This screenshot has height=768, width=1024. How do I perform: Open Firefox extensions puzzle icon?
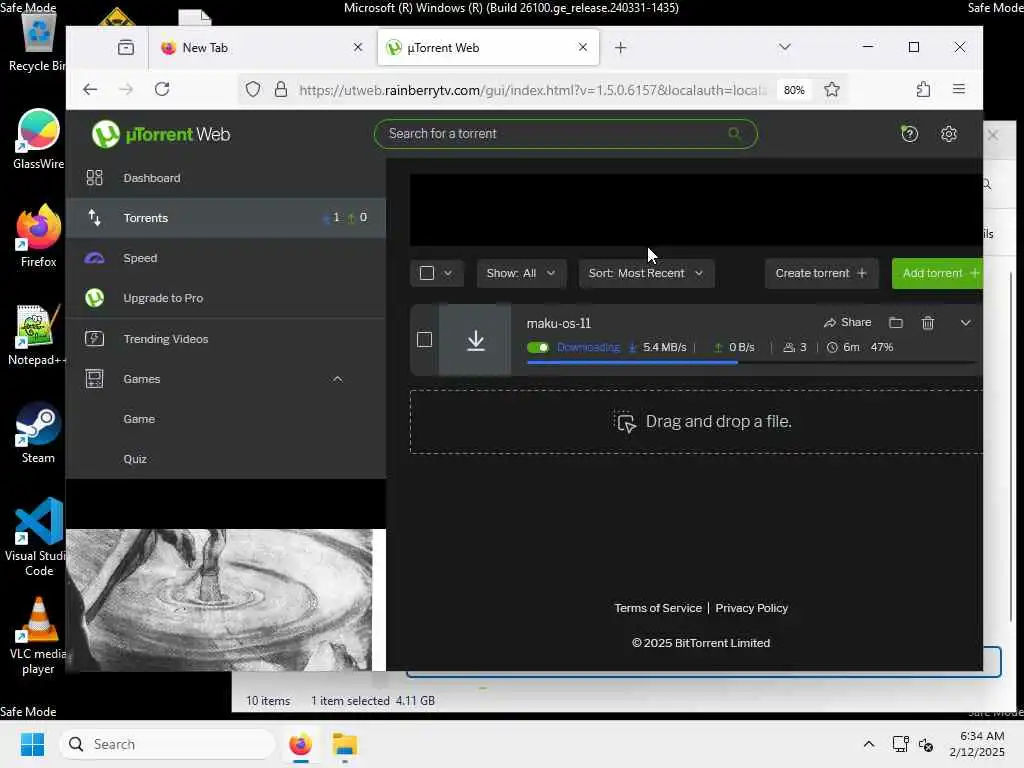(923, 89)
